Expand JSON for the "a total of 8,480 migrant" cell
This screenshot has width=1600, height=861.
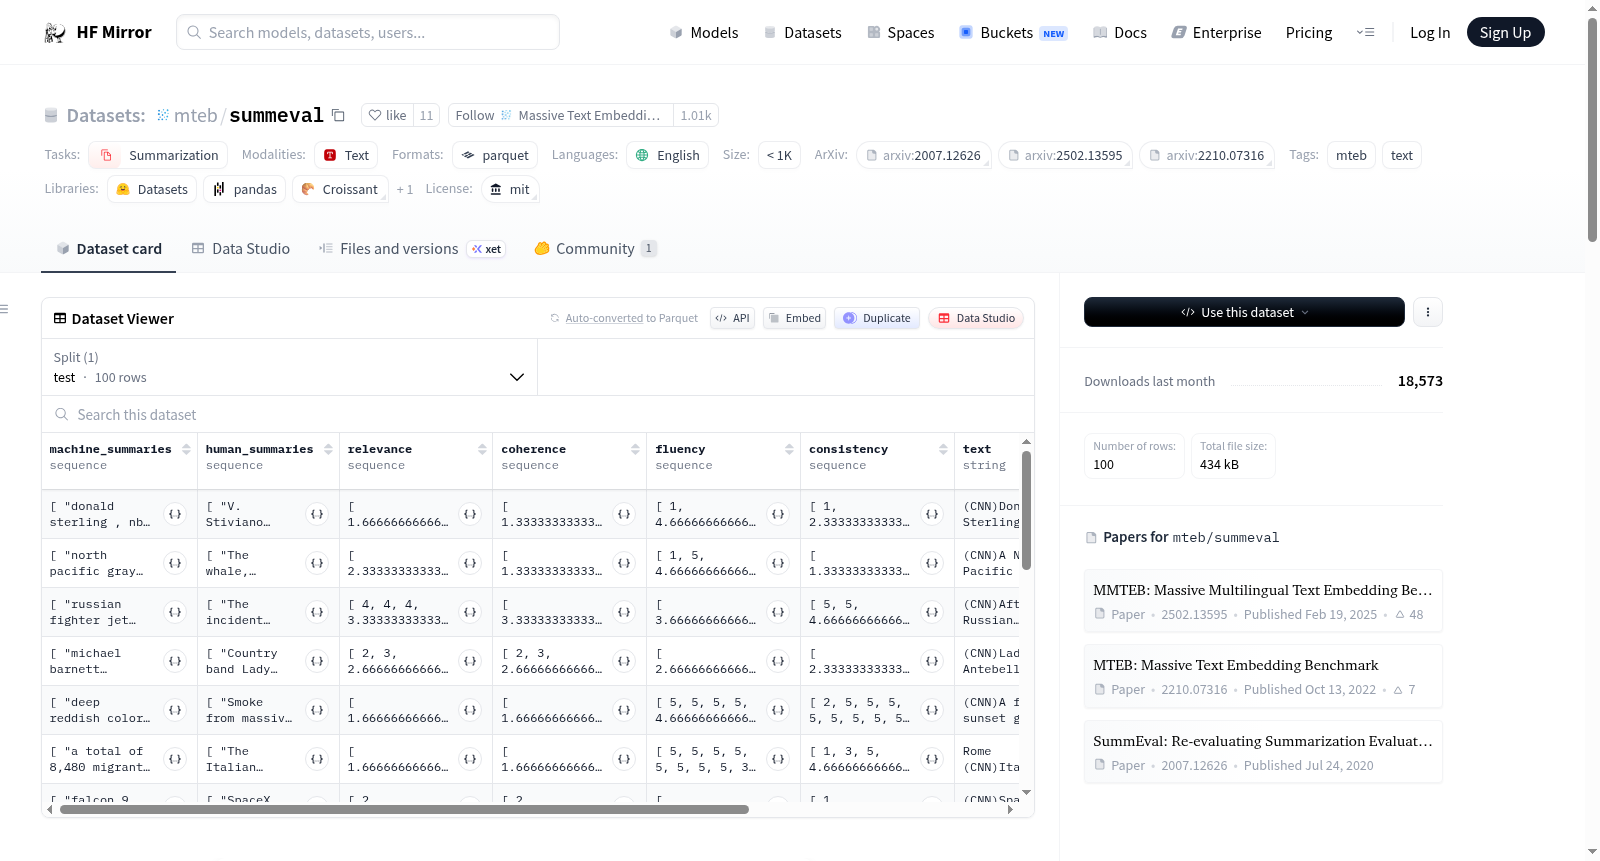(175, 759)
